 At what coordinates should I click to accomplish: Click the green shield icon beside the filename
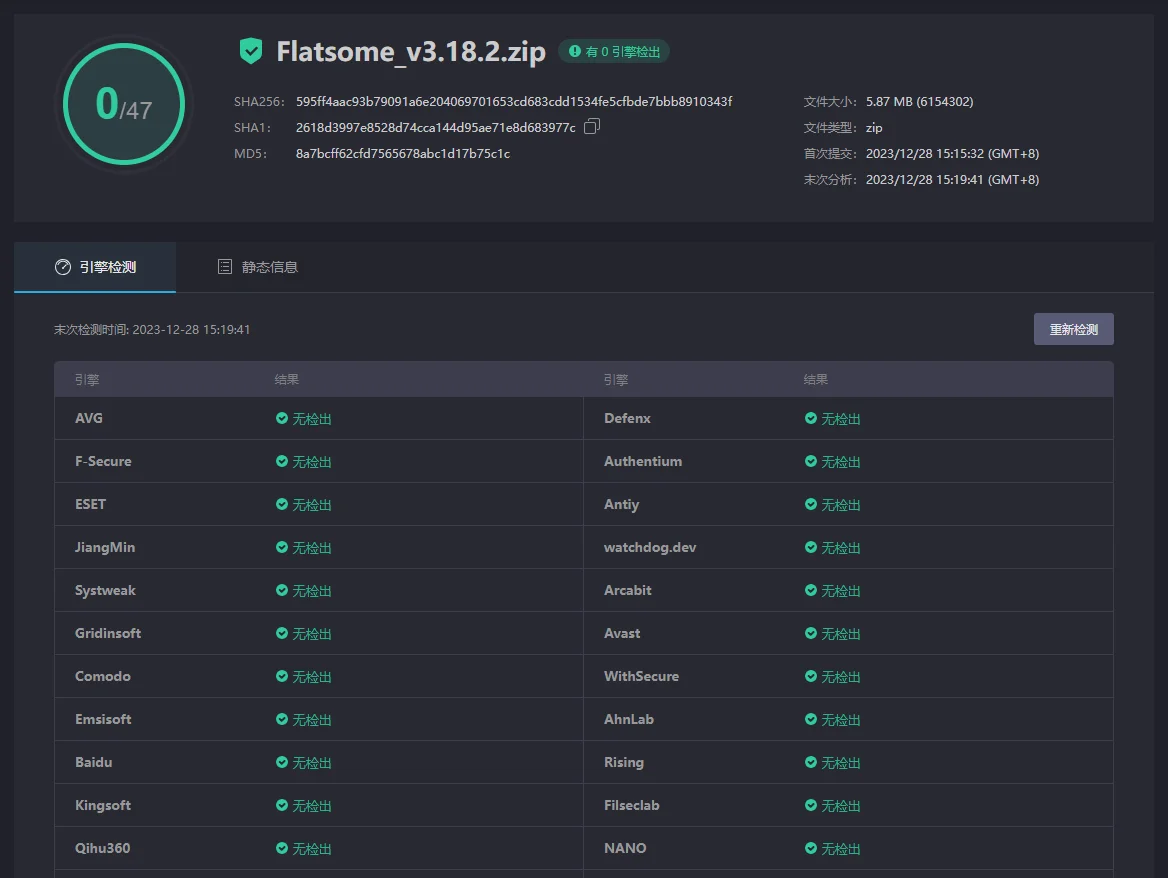(251, 51)
